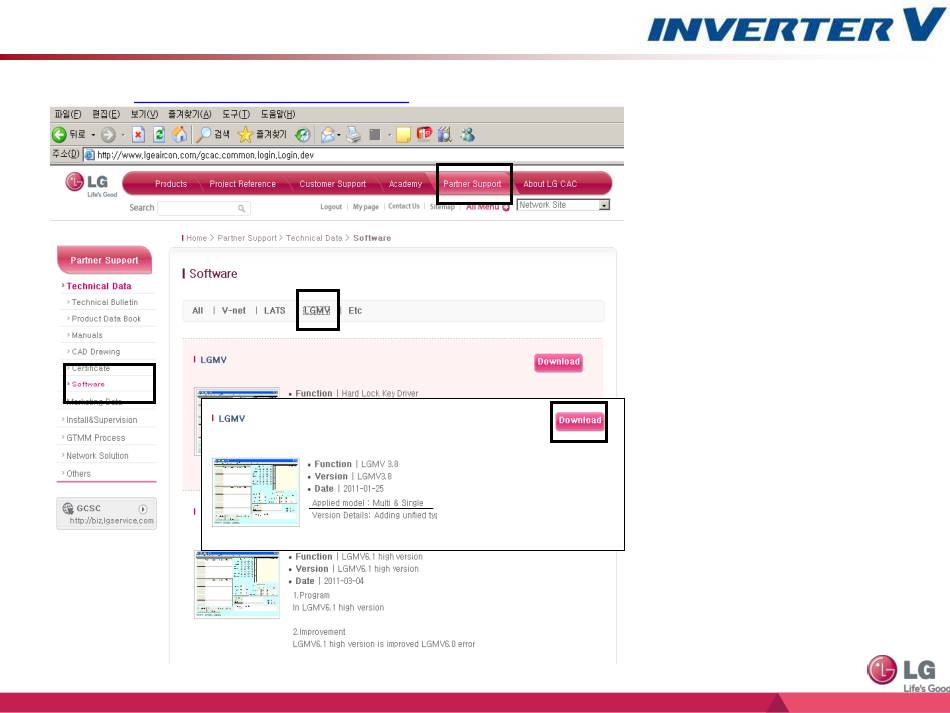Open Software in the sidebar
Screen dimensions: 950x713
click(88, 384)
